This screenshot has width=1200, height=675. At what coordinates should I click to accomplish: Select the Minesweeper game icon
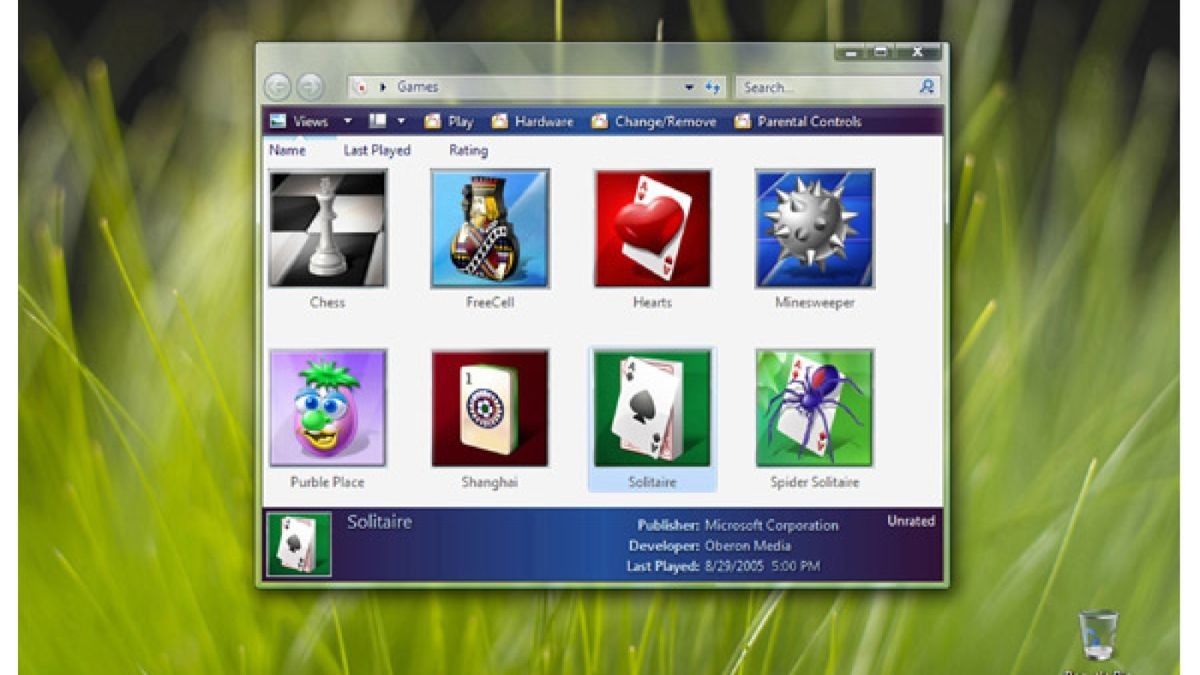pyautogui.click(x=814, y=229)
